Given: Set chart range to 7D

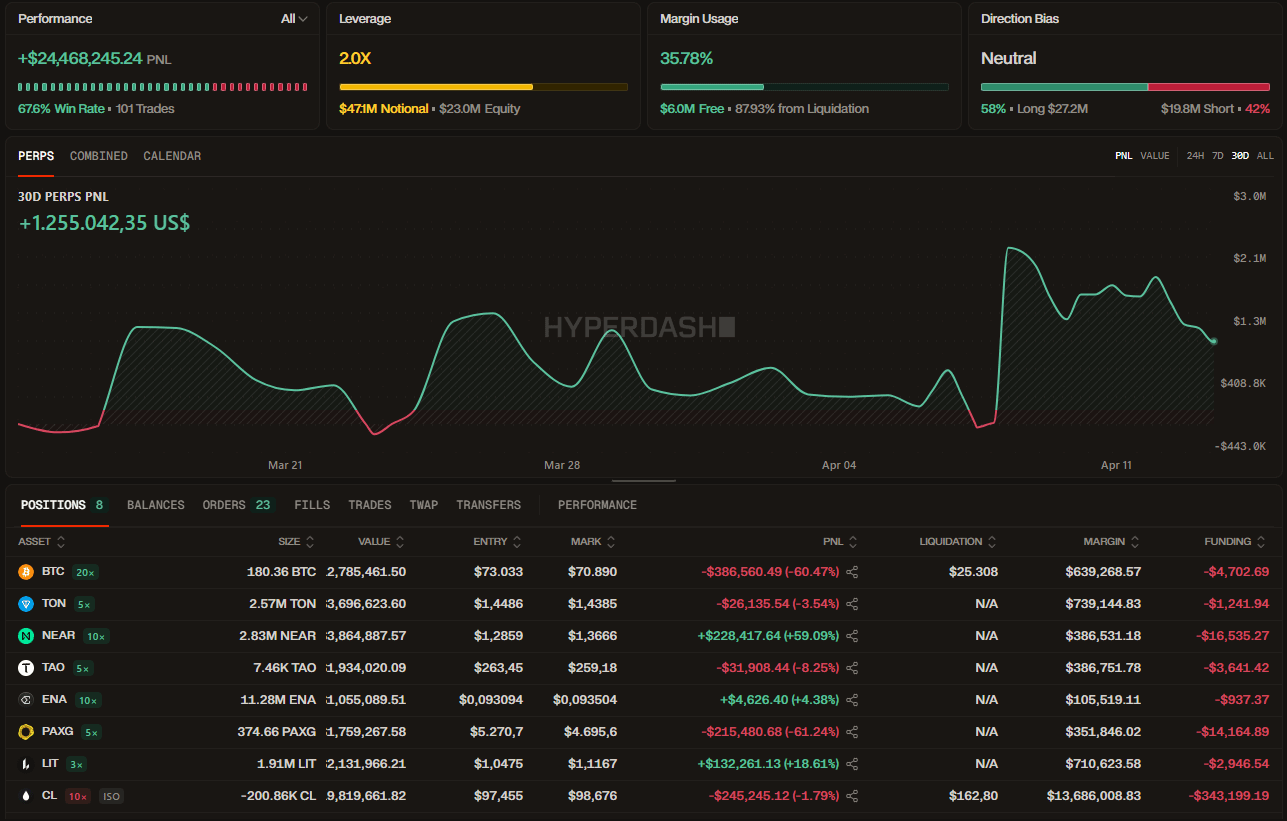Looking at the screenshot, I should [1217, 156].
